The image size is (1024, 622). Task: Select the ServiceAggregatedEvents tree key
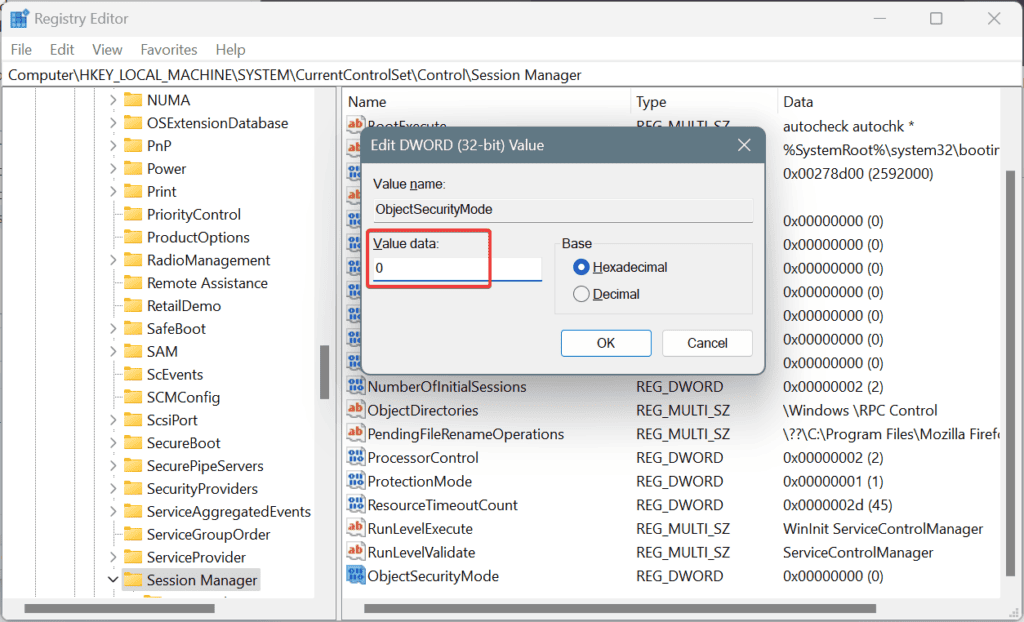click(229, 512)
